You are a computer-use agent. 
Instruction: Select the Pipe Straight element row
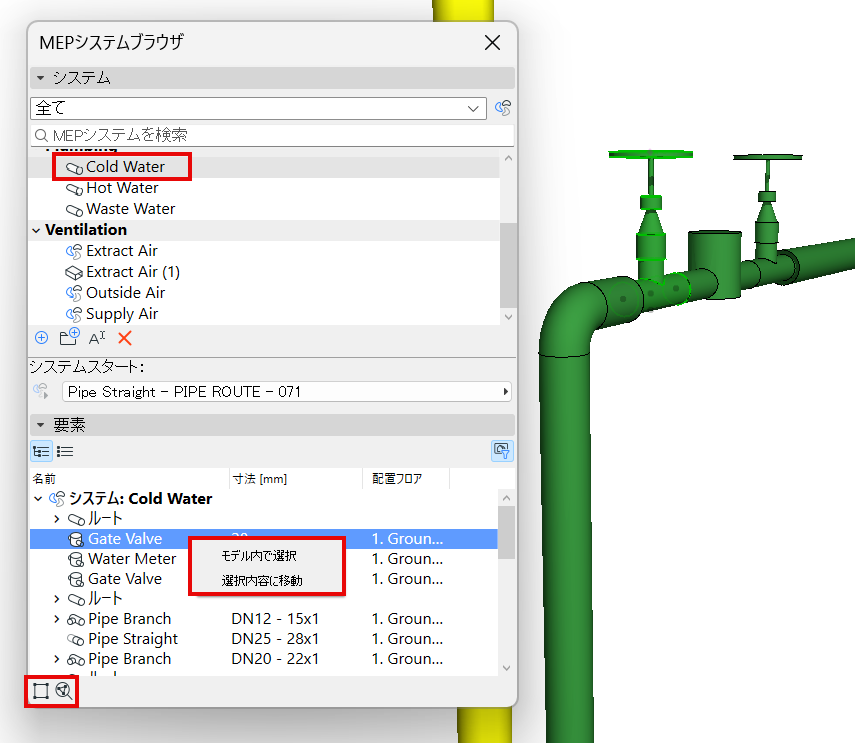click(x=263, y=639)
